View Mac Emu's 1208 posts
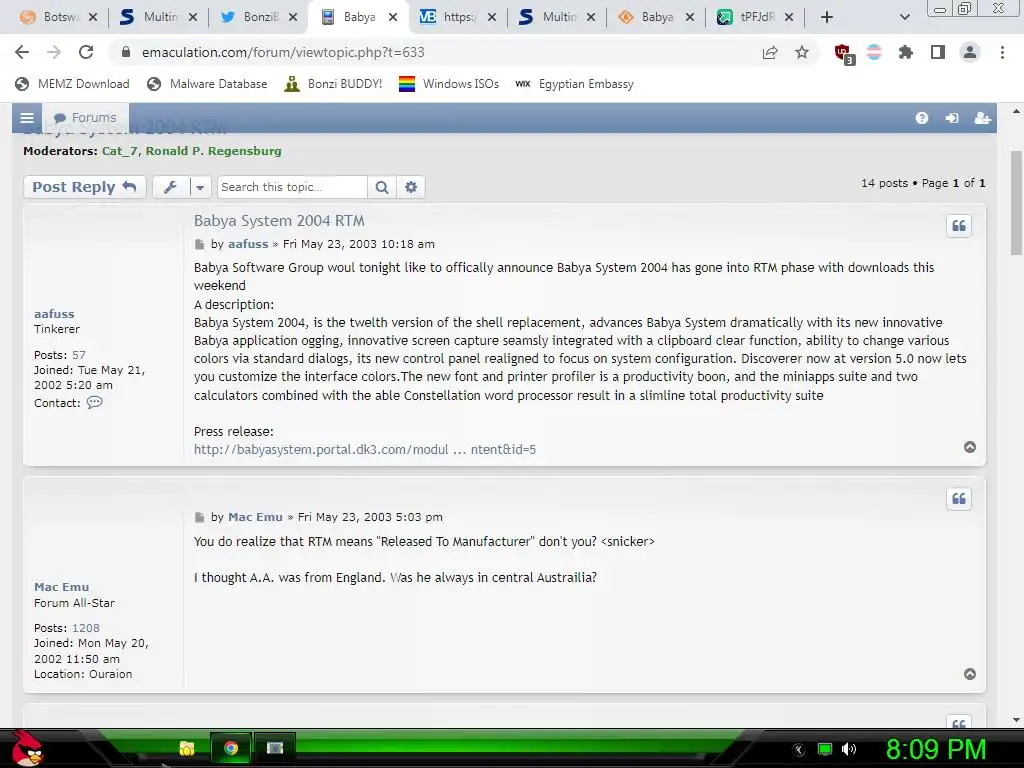The height and width of the screenshot is (768, 1024). tap(86, 628)
